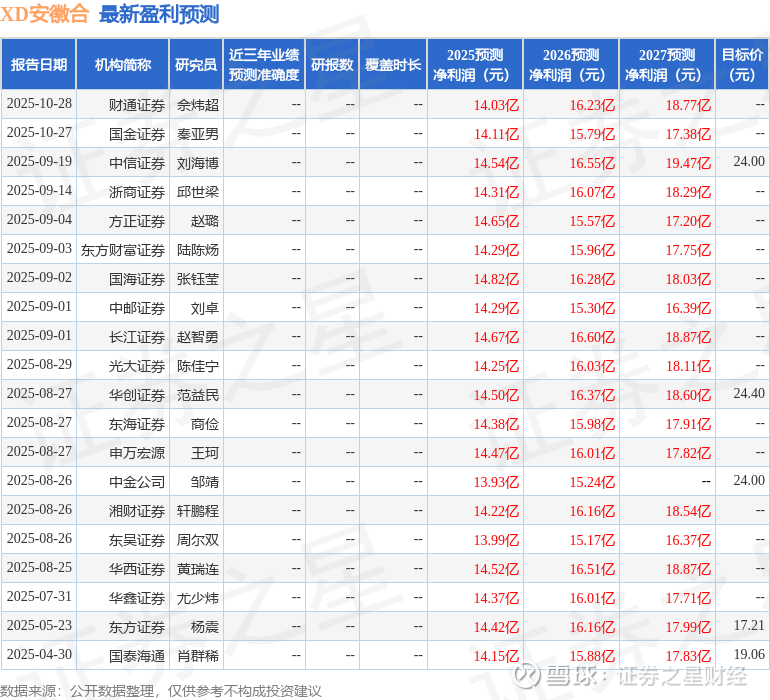Click the 19.47亿 profit value
Viewport: 770px width, 700px height.
pos(688,163)
